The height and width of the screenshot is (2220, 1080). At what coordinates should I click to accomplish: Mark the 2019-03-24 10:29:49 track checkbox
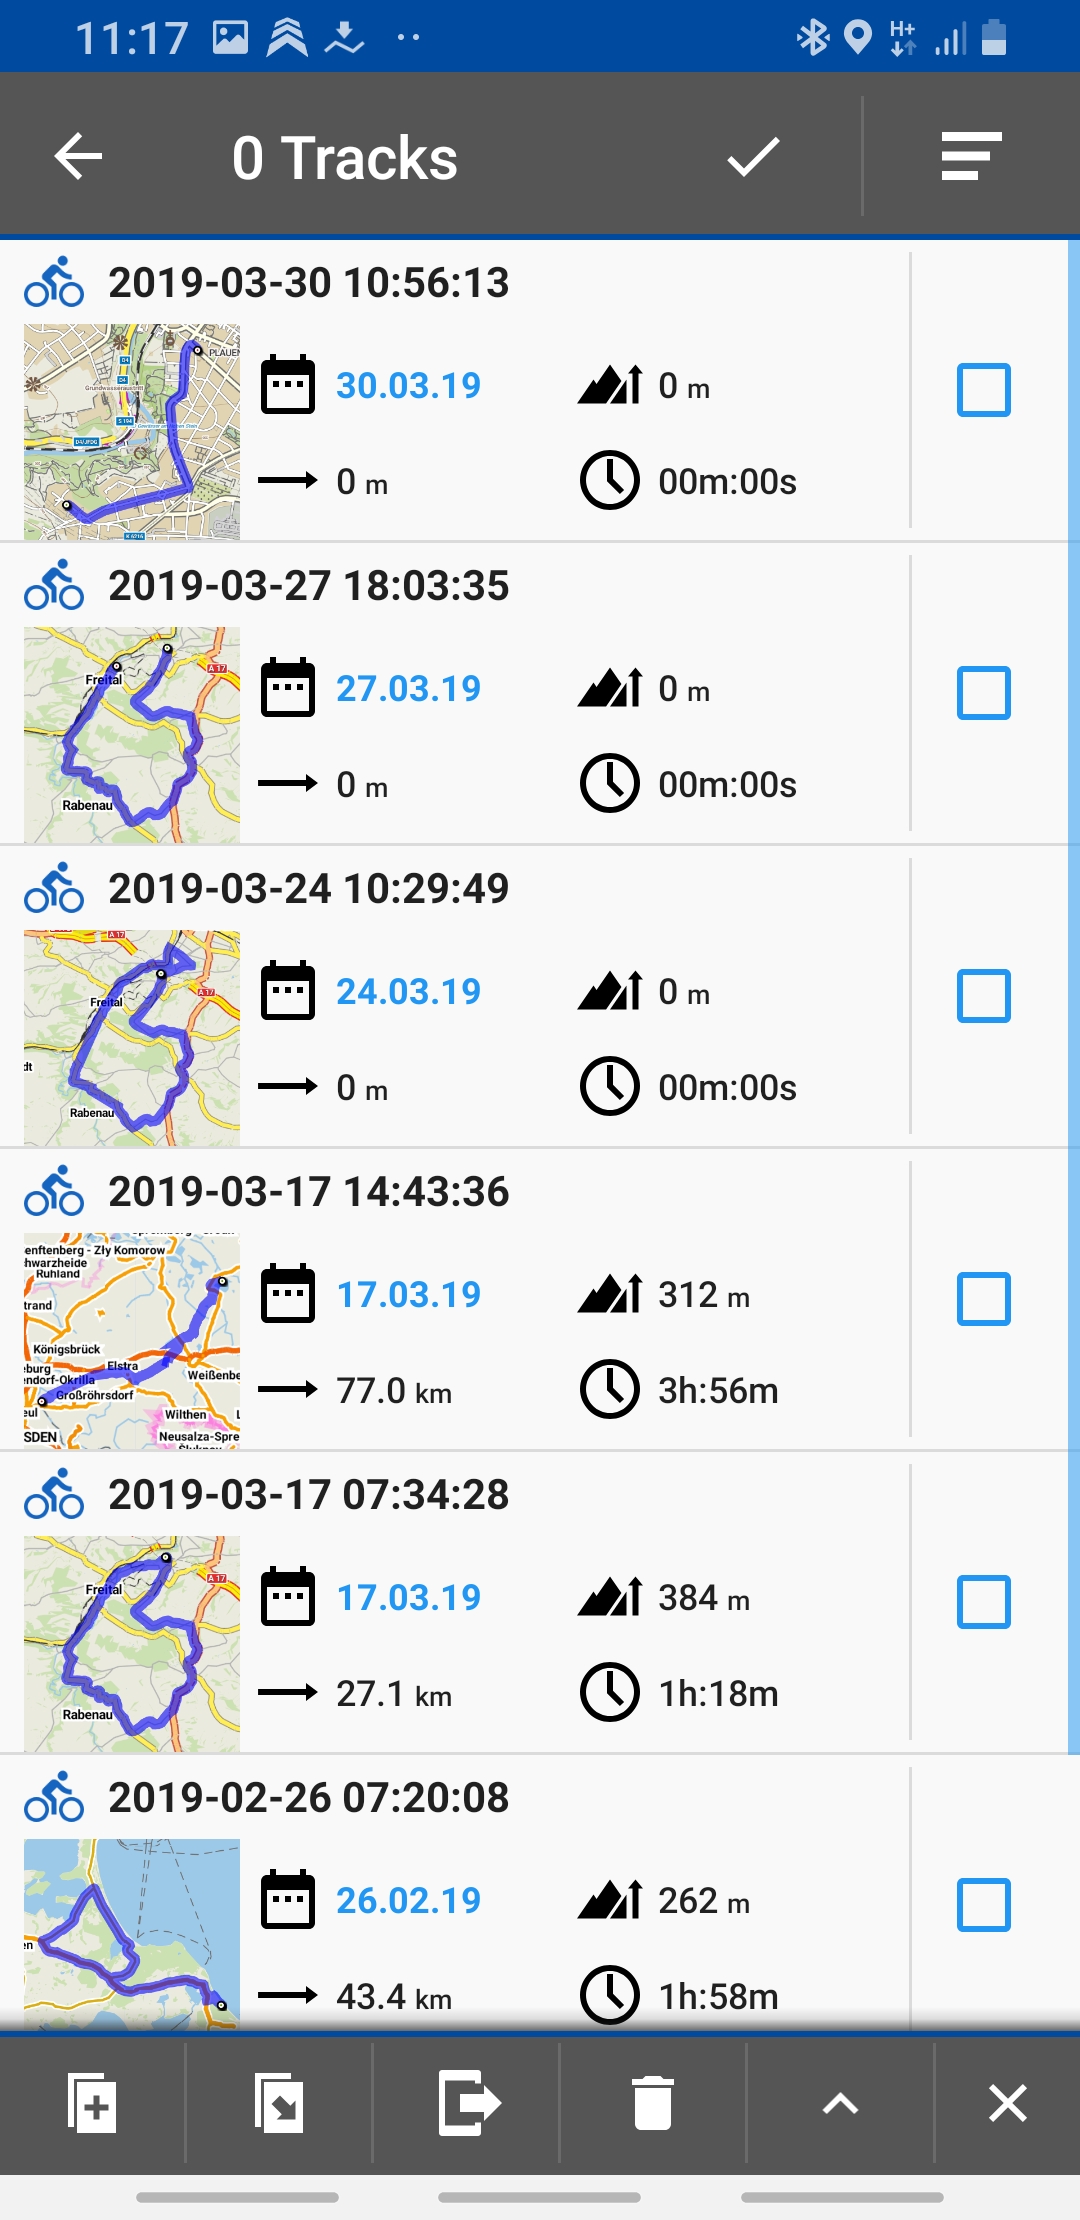pyautogui.click(x=983, y=996)
